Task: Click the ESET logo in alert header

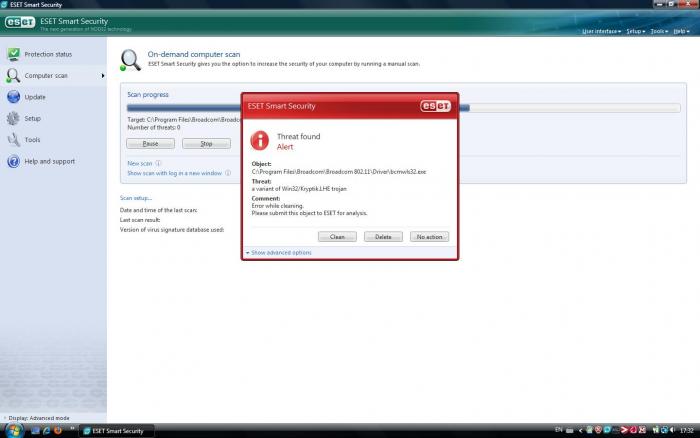Action: click(435, 106)
